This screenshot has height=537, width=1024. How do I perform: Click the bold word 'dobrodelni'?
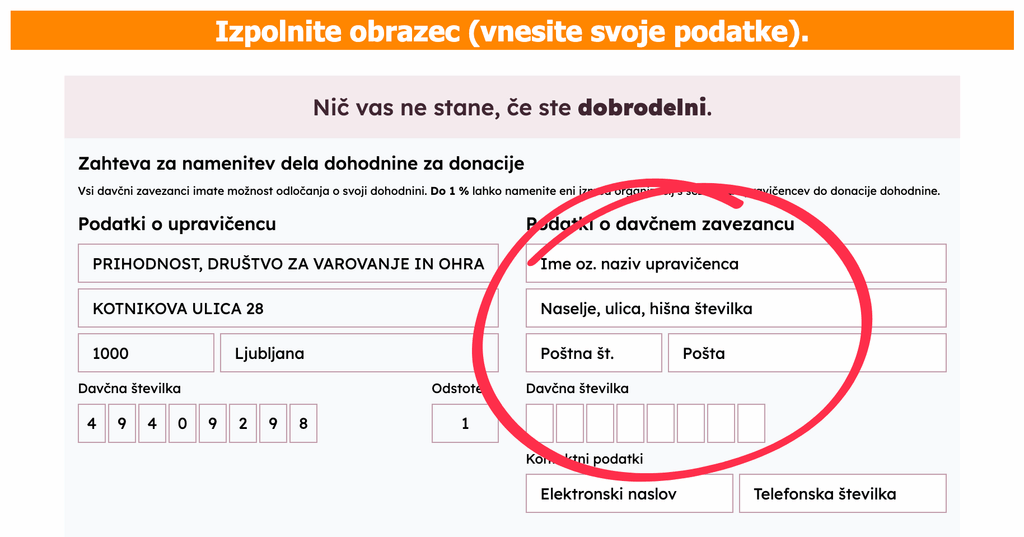pyautogui.click(x=643, y=106)
